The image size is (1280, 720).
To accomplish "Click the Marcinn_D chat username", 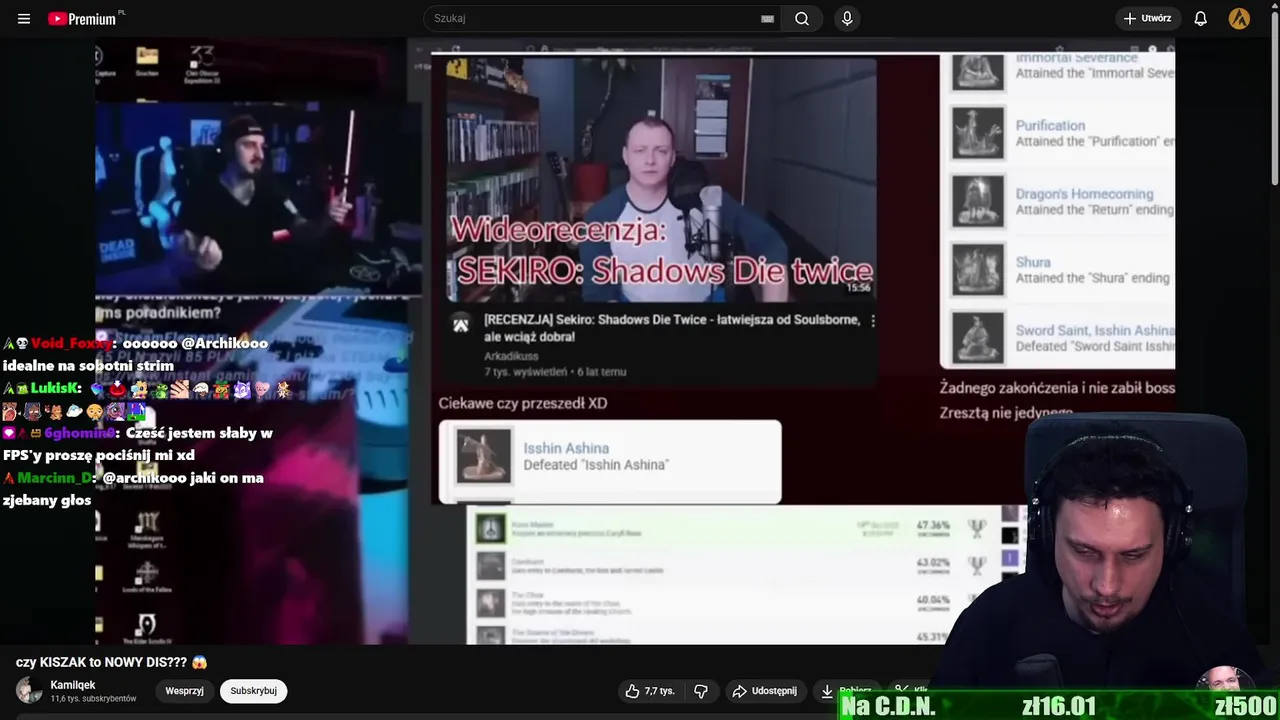I will click(x=55, y=478).
